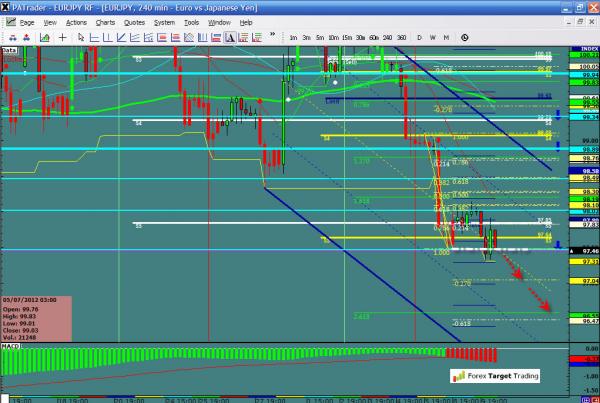The image size is (600, 403).
Task: Click the Weekly (W) timeframe button
Action: [433, 37]
